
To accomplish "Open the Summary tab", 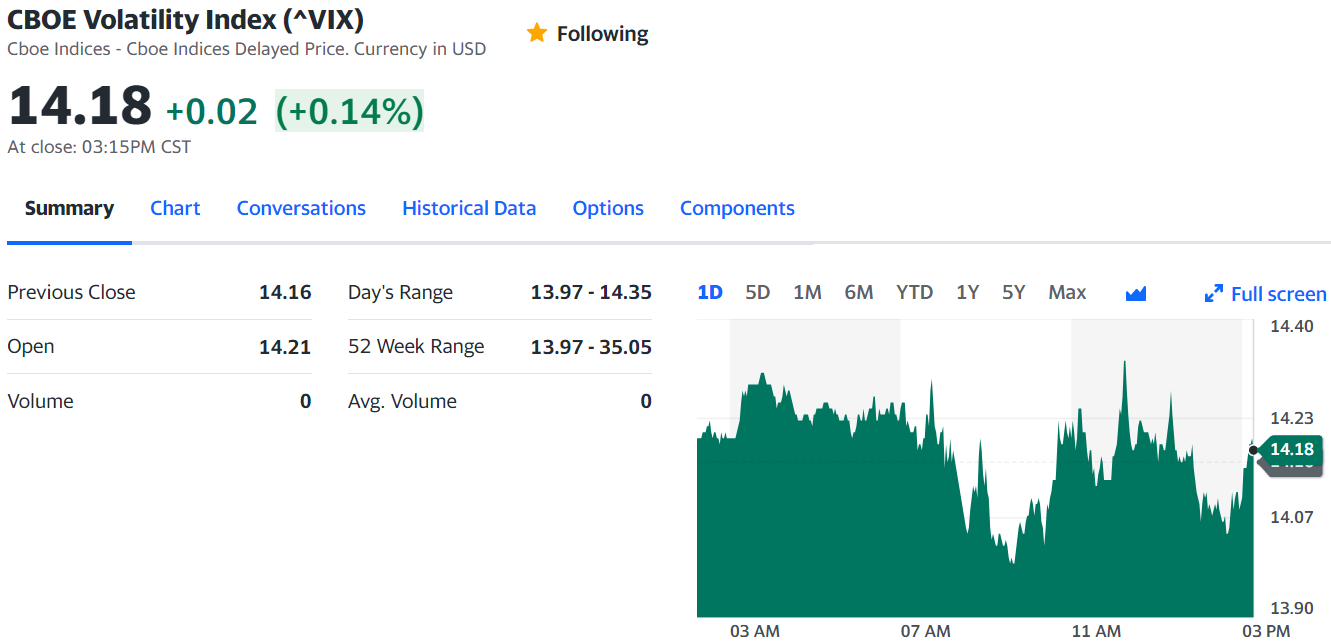I will (69, 208).
